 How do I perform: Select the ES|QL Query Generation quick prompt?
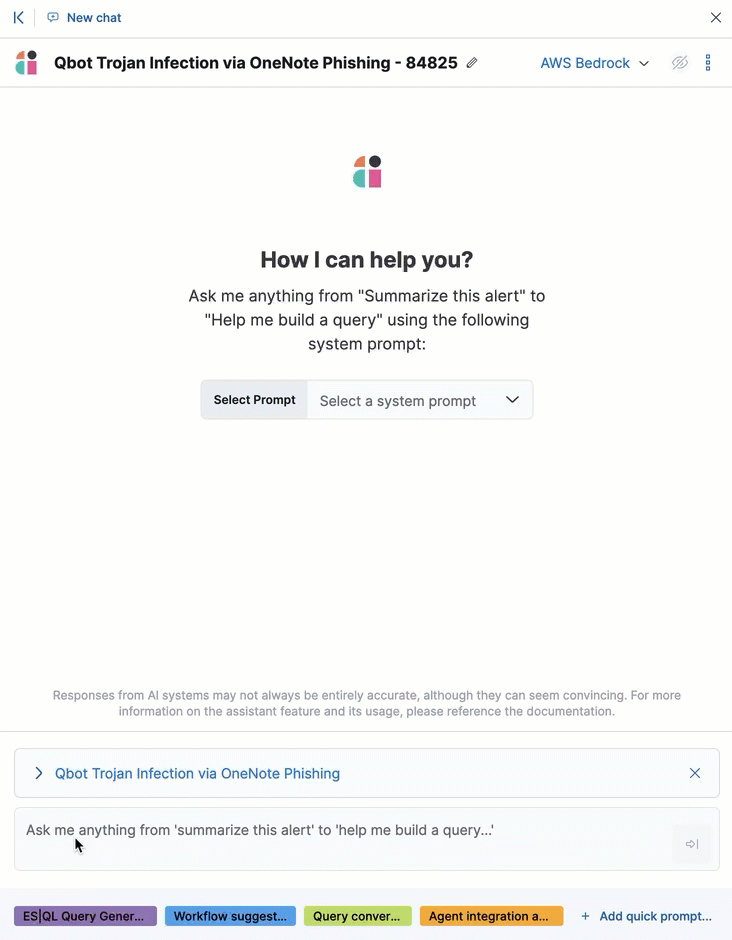85,916
